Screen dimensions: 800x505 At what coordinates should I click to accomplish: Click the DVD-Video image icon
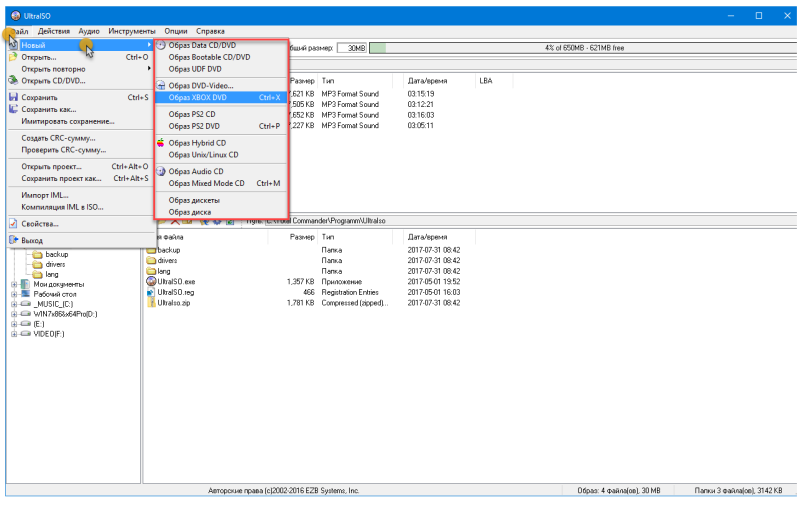[x=161, y=85]
